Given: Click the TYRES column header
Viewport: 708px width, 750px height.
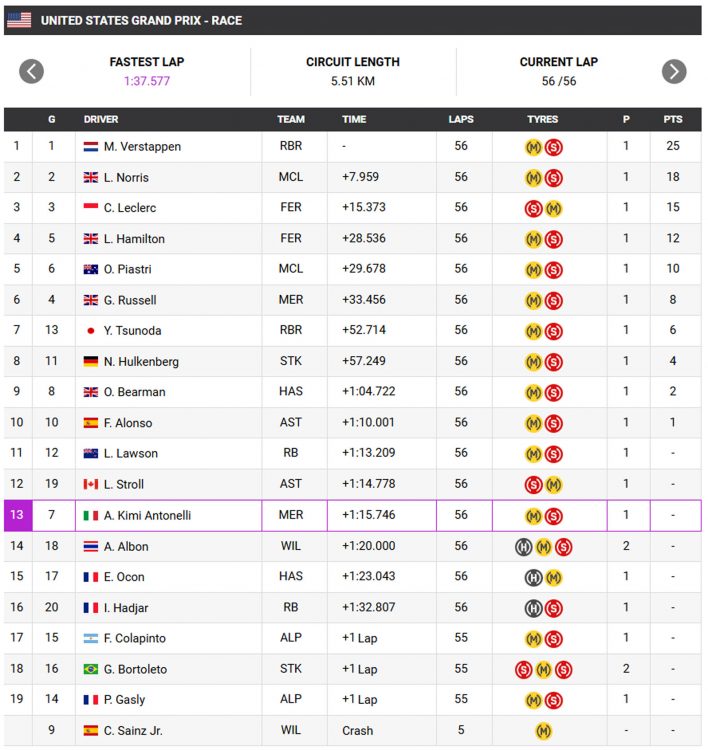Looking at the screenshot, I should (543, 119).
